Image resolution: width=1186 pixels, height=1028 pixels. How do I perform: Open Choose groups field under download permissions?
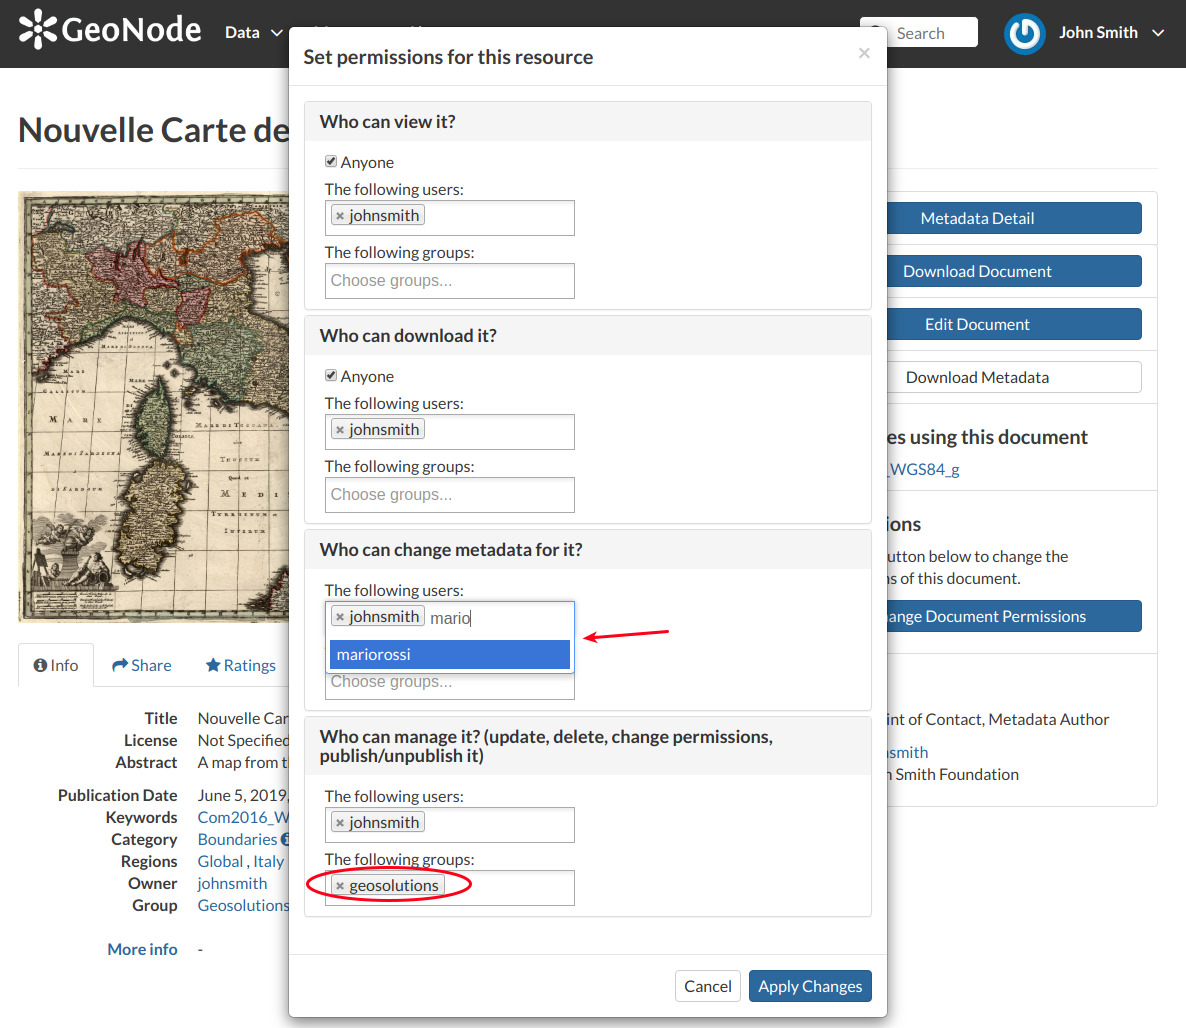pos(449,495)
